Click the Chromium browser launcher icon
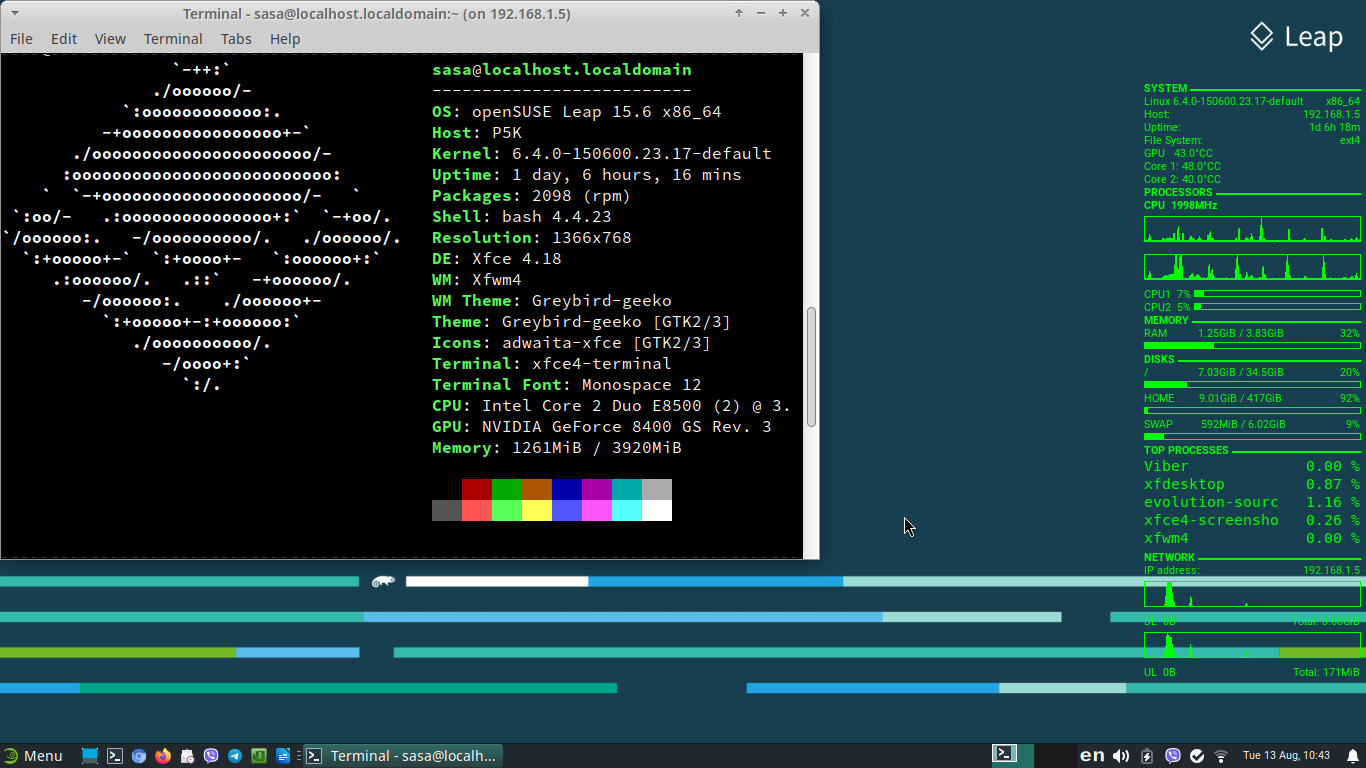The image size is (1366, 768). [139, 756]
